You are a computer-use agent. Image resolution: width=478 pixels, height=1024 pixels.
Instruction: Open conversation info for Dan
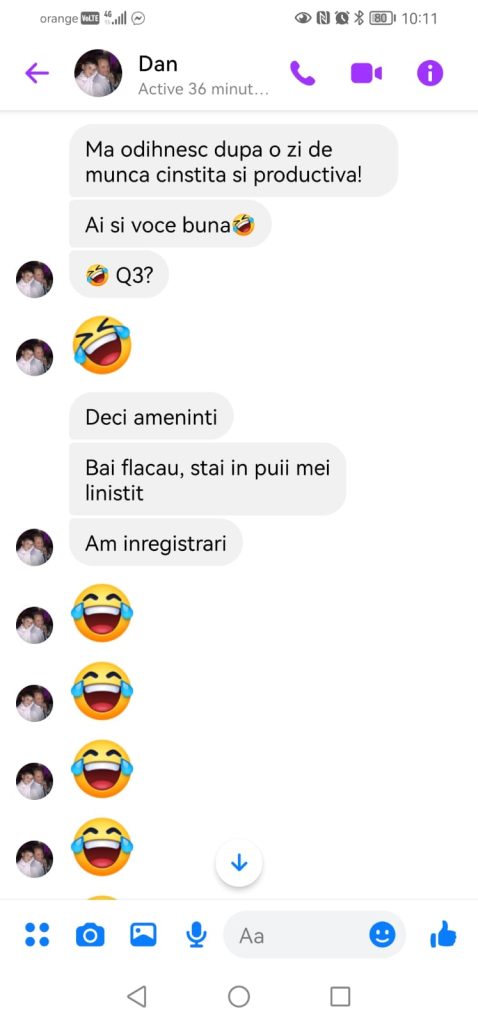point(430,73)
